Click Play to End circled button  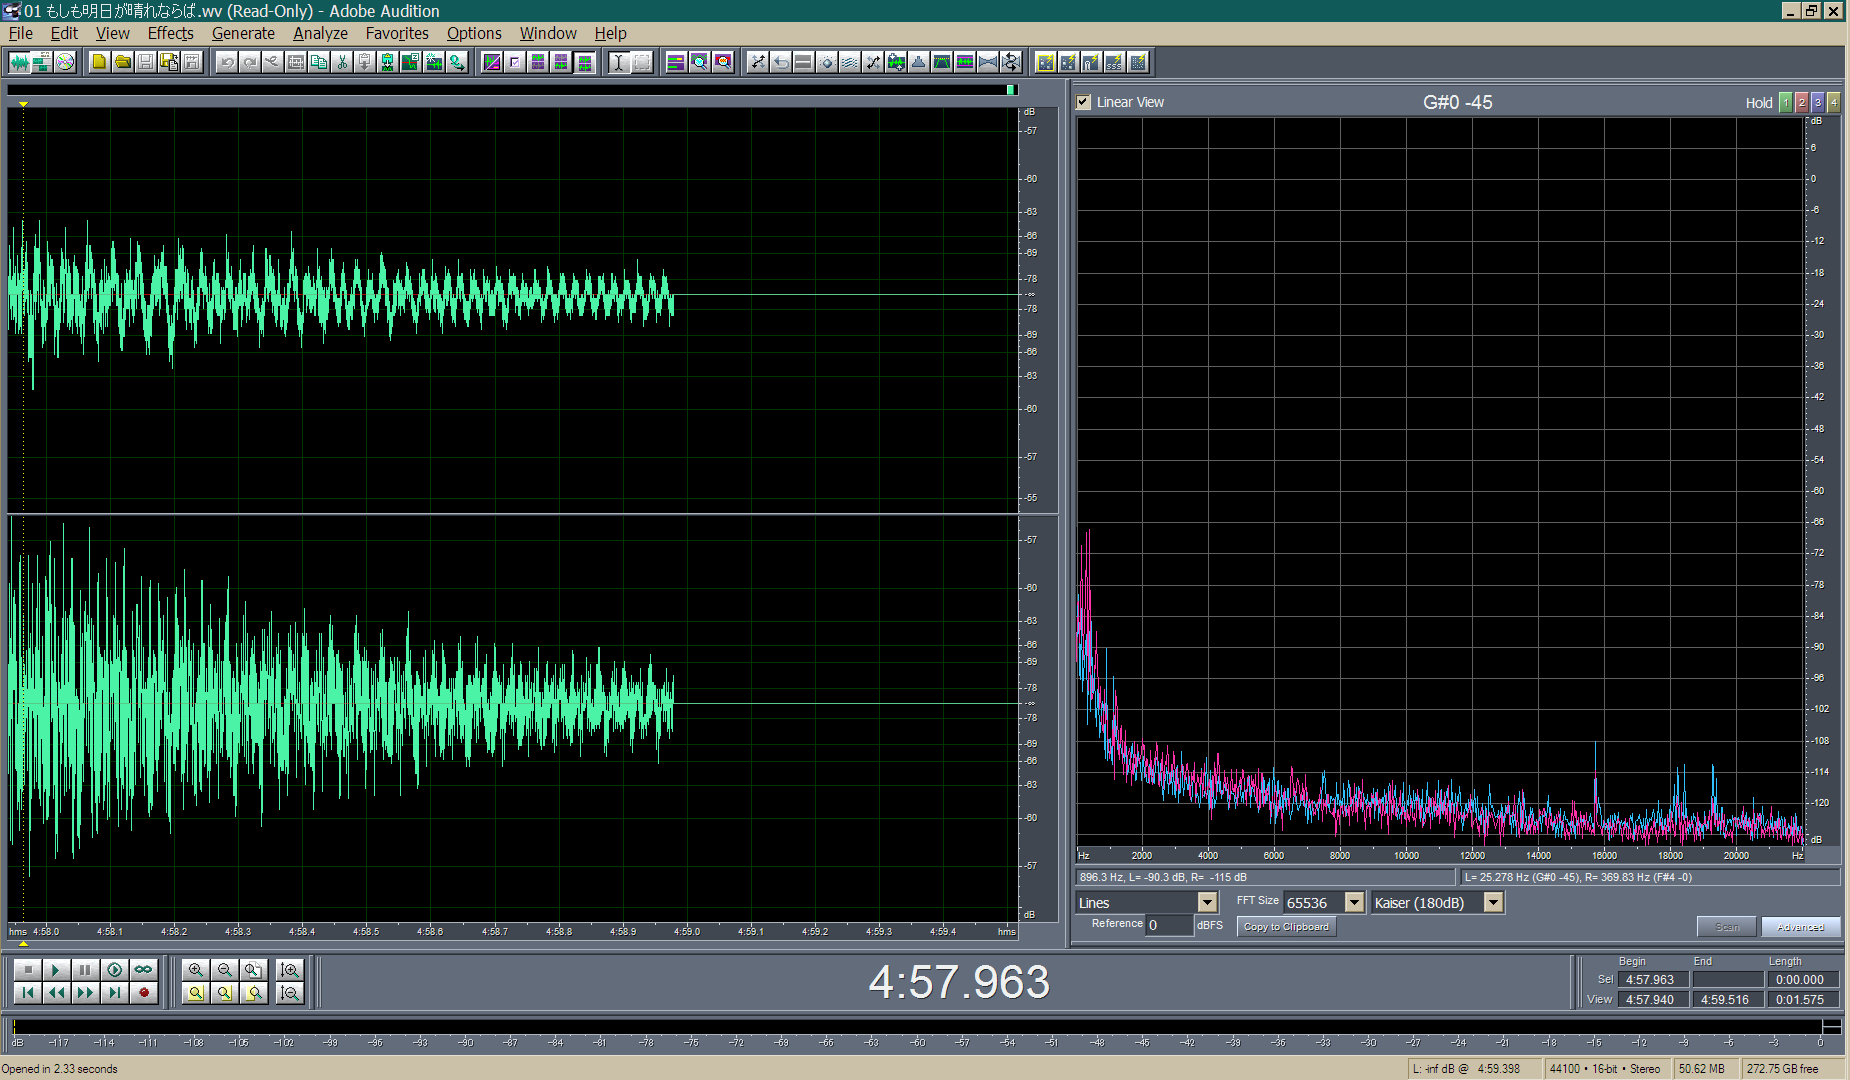click(114, 969)
